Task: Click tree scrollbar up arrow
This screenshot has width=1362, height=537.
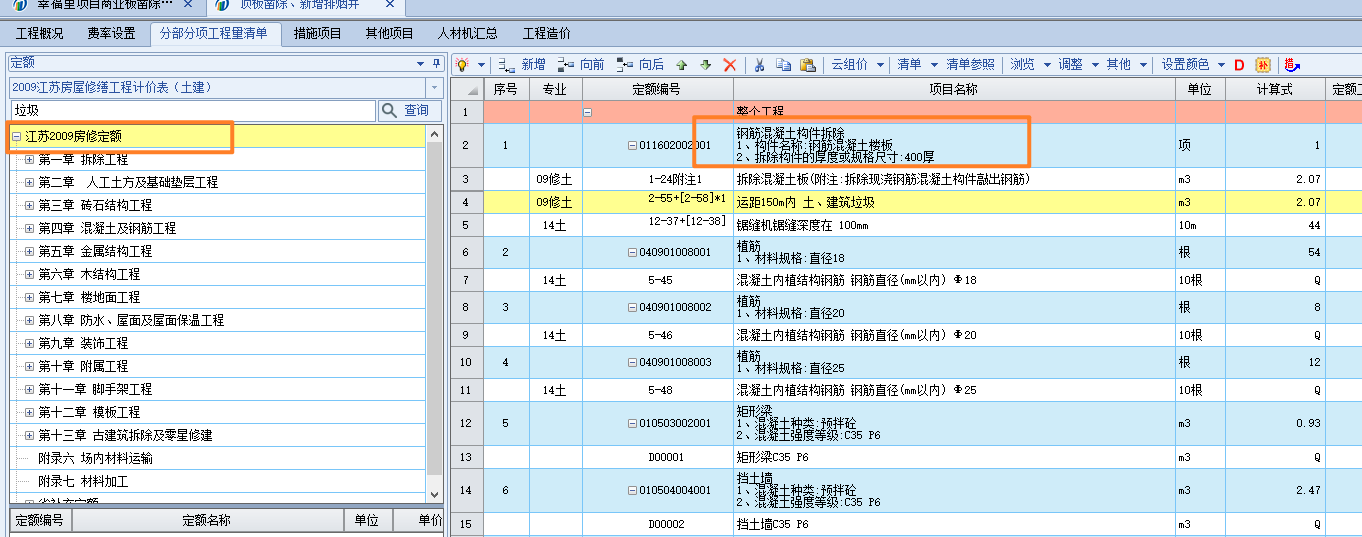Action: coord(434,133)
